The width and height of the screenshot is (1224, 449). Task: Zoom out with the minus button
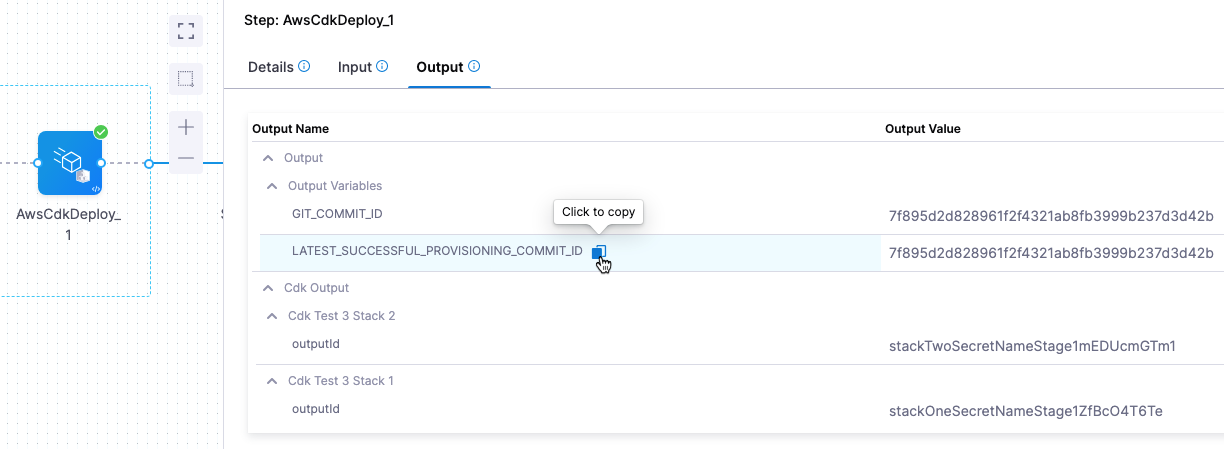click(x=185, y=158)
